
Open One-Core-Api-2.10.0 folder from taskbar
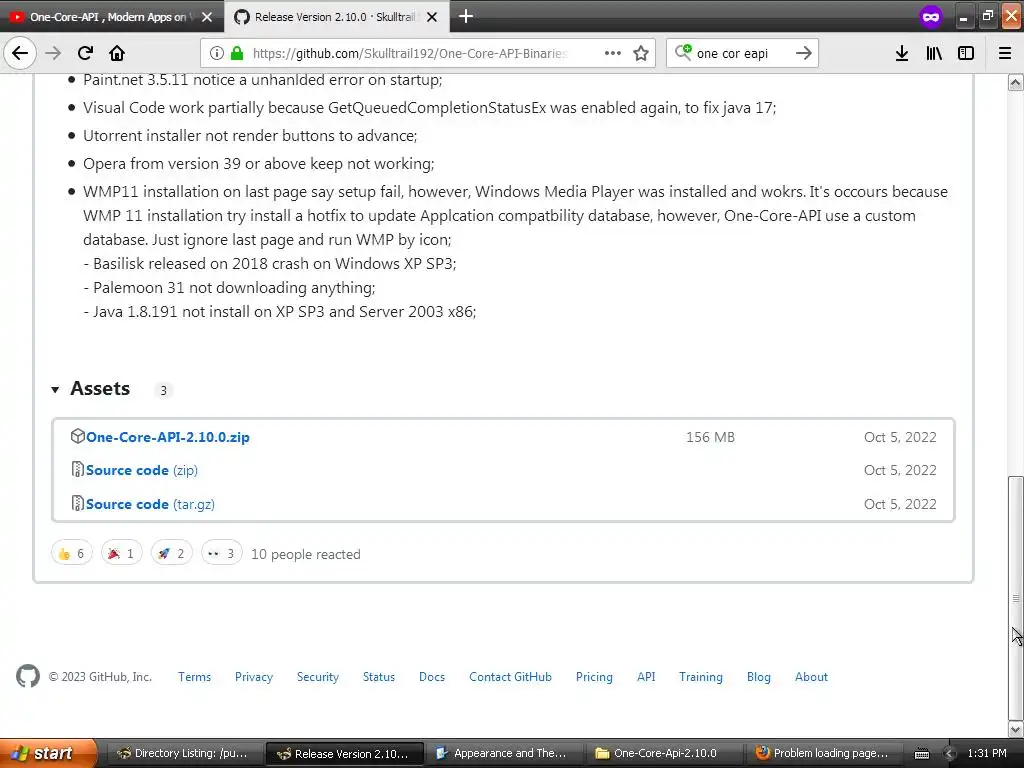click(x=664, y=753)
